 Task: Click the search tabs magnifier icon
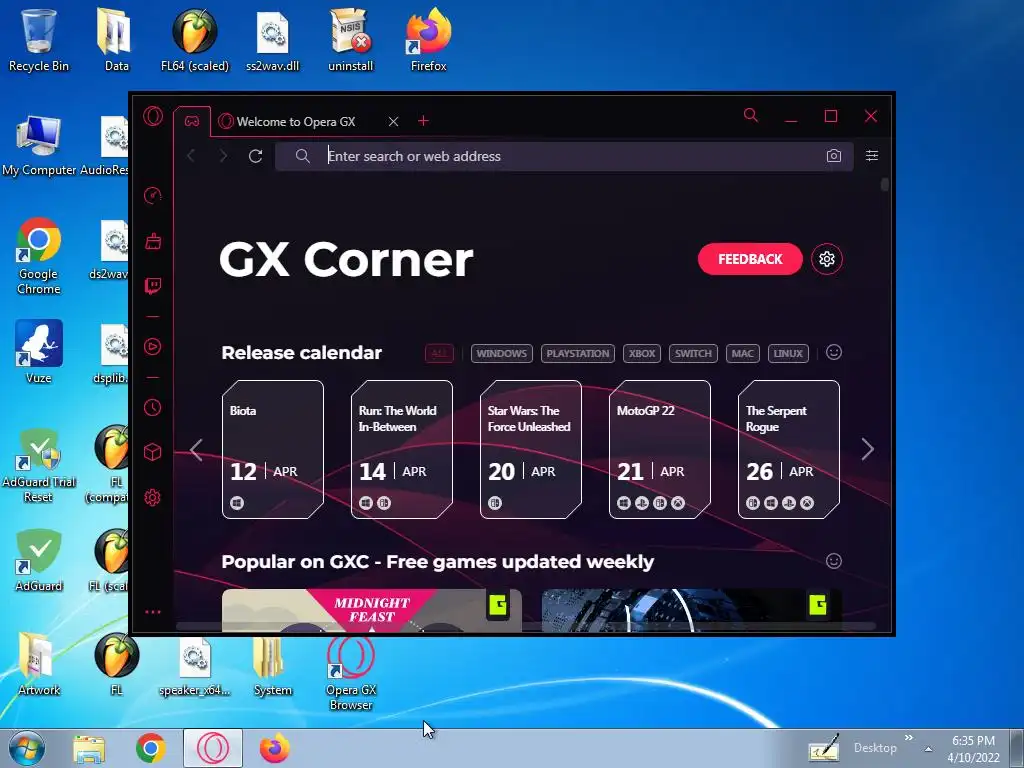[751, 116]
